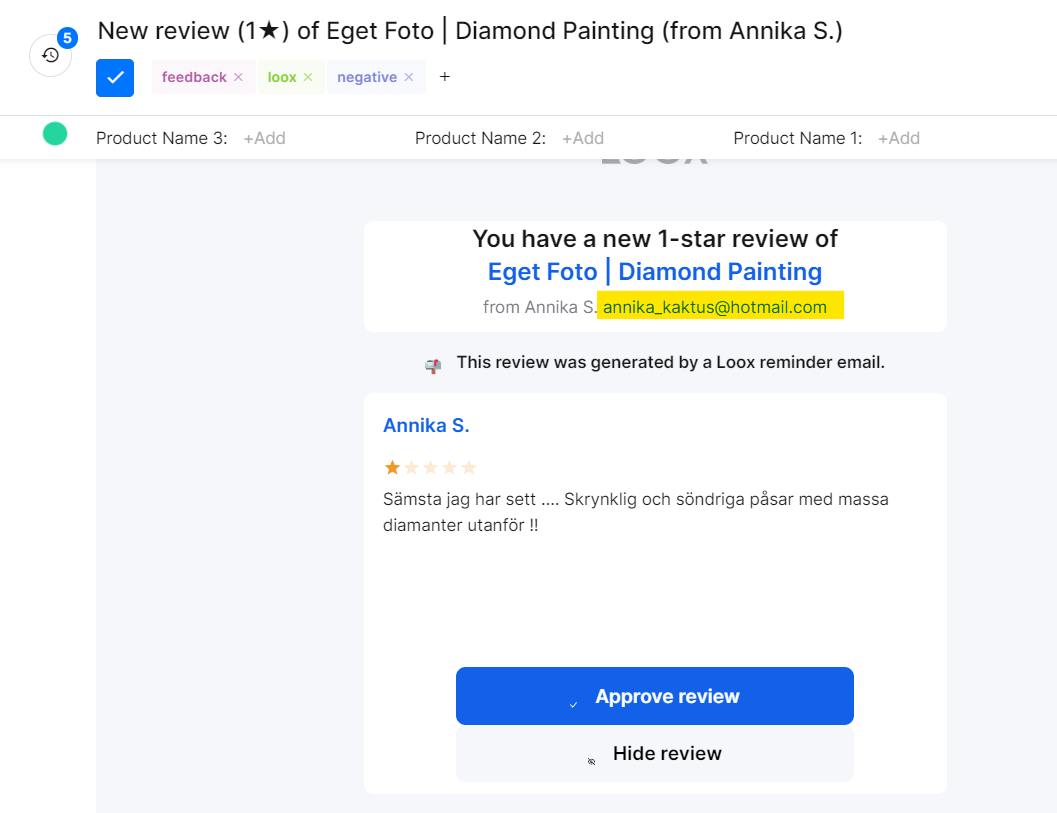This screenshot has width=1057, height=813.
Task: Add value for Product Name 1
Action: (x=898, y=138)
